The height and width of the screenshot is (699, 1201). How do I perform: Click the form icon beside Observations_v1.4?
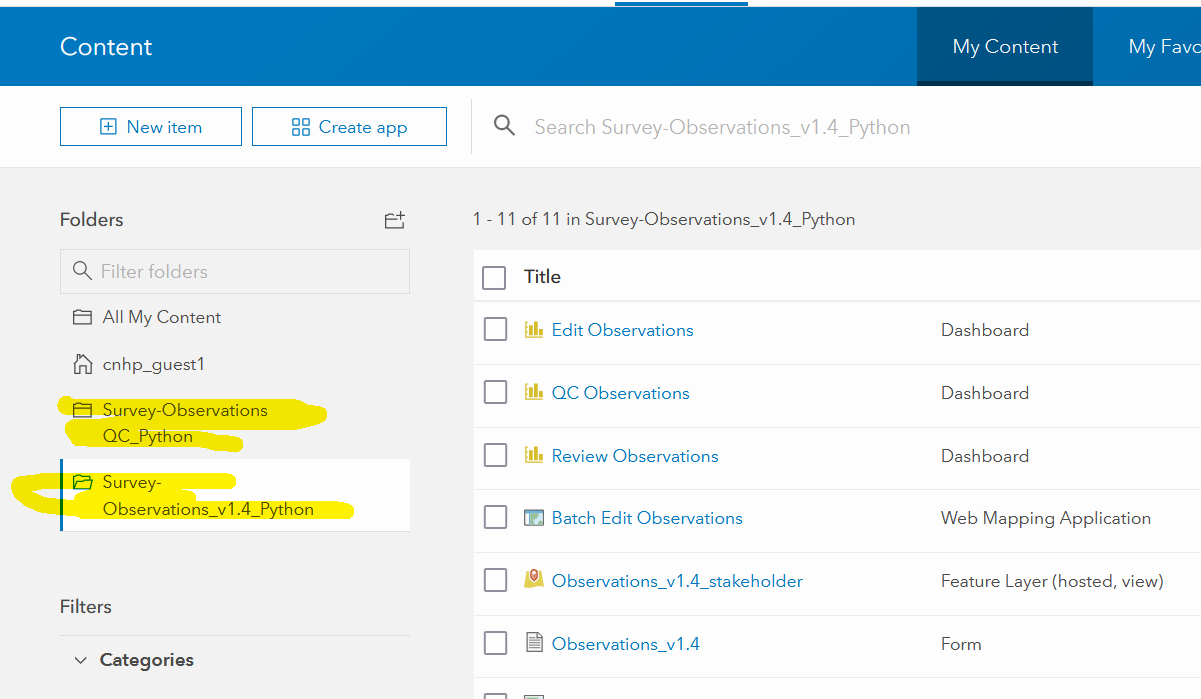[534, 643]
